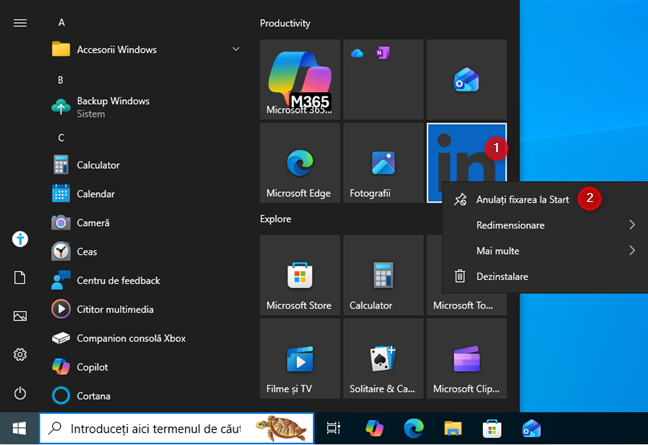The width and height of the screenshot is (648, 445).
Task: Toggle the Start menu hamburger expand button
Action: tap(20, 23)
